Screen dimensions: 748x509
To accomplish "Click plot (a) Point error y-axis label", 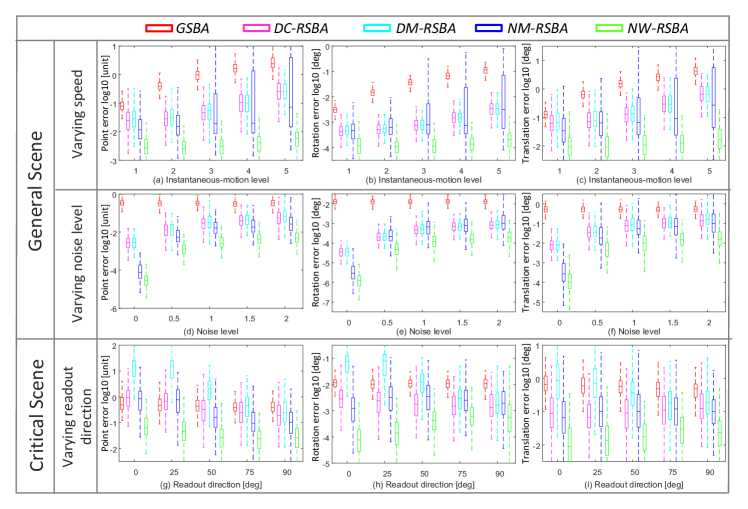I will pos(105,104).
